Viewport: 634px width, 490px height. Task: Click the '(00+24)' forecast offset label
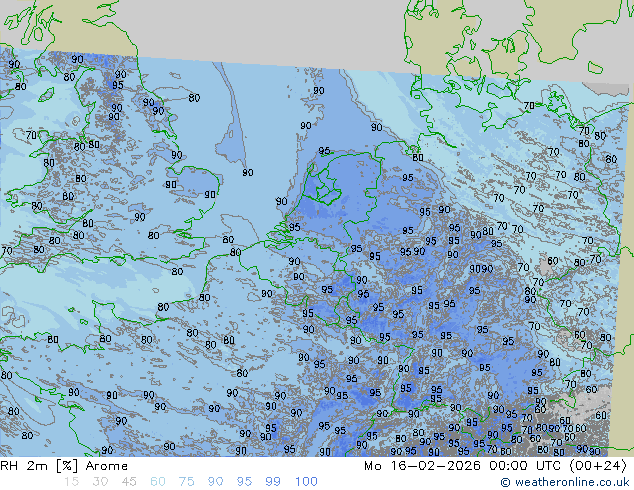point(598,466)
